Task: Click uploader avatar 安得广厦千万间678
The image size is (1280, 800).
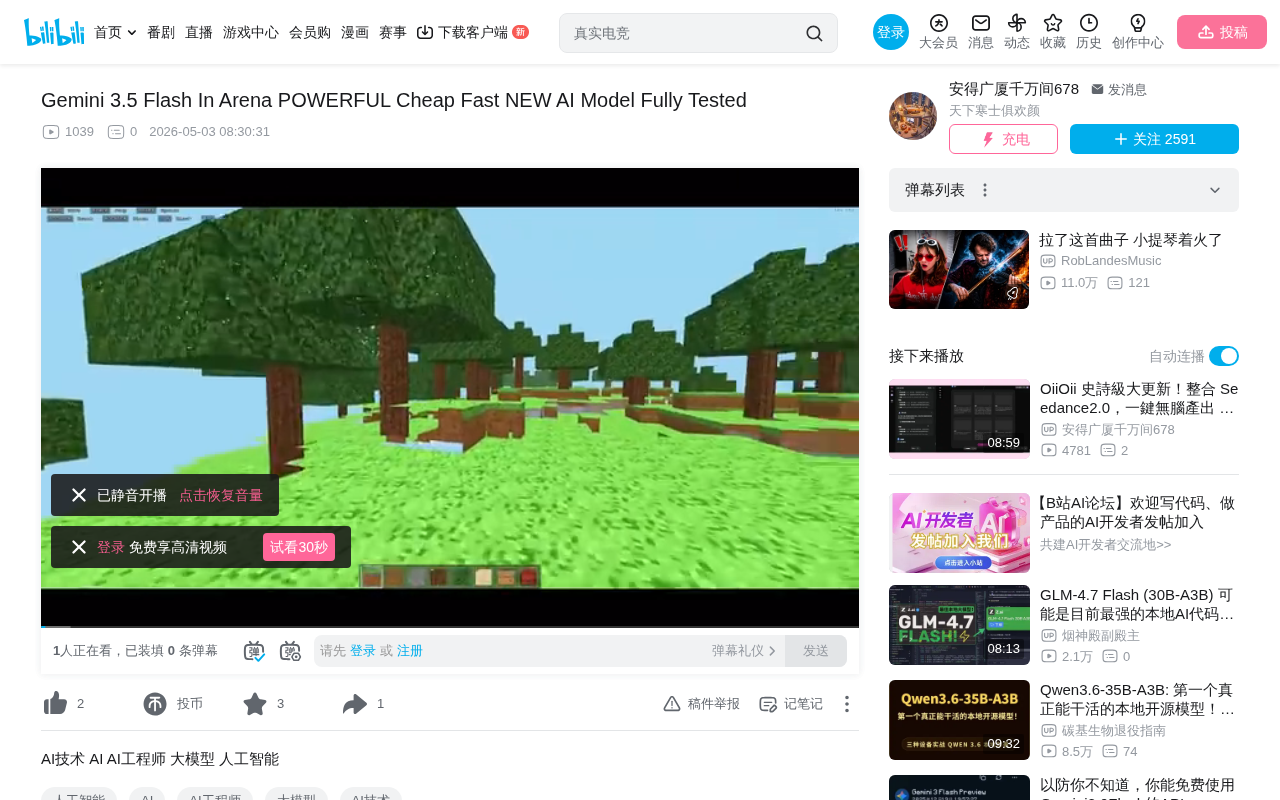Action: point(913,116)
